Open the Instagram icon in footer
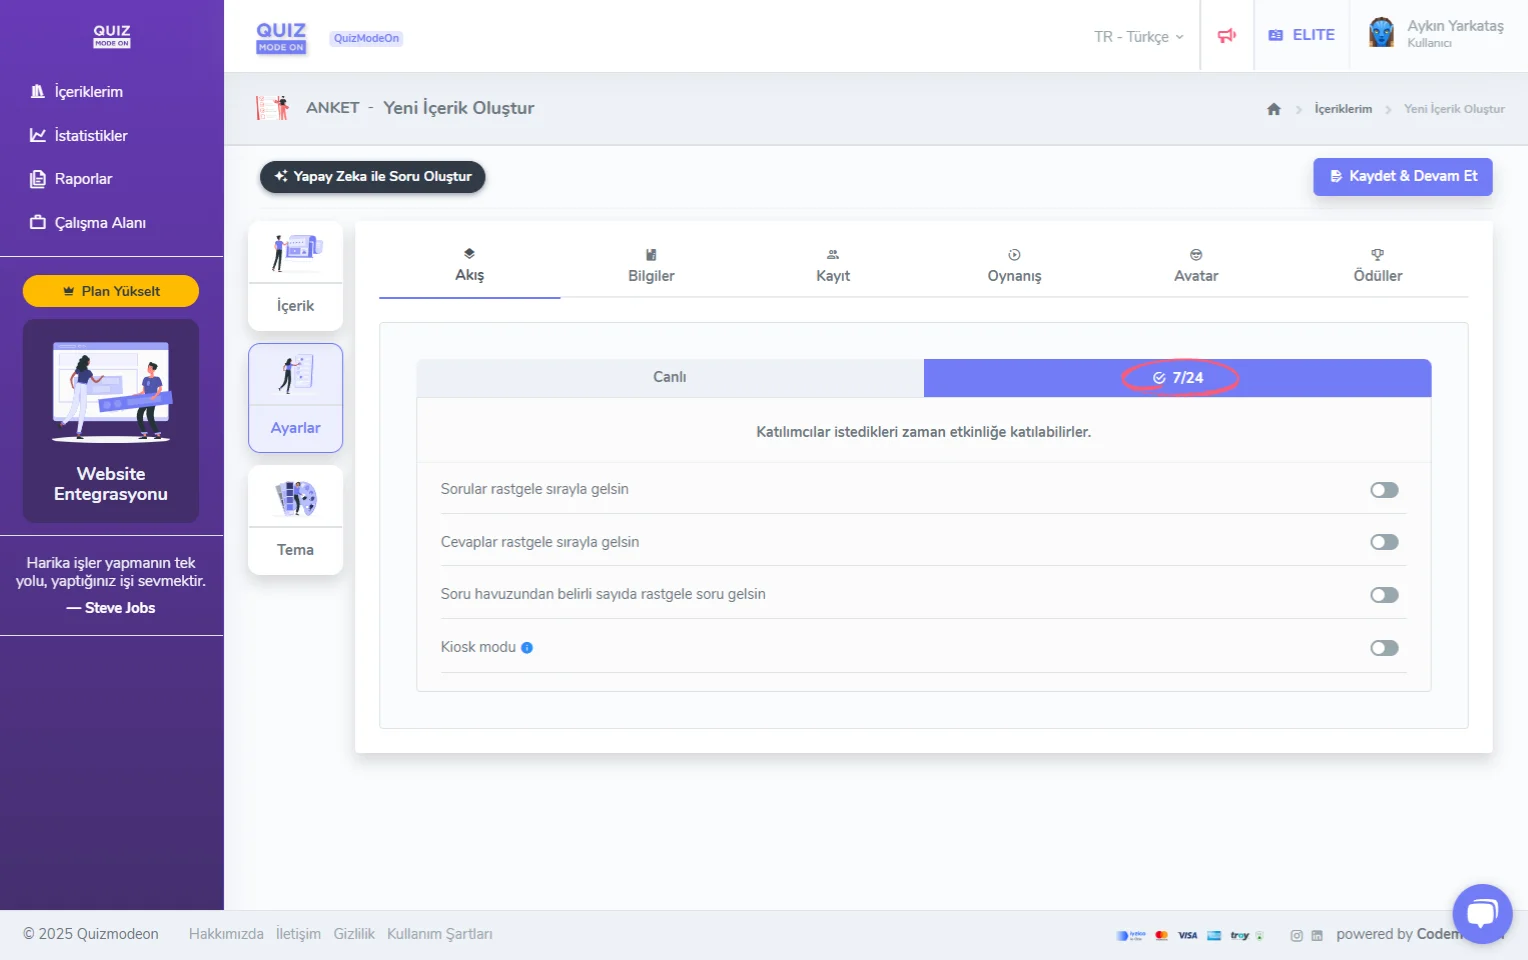 (1296, 936)
